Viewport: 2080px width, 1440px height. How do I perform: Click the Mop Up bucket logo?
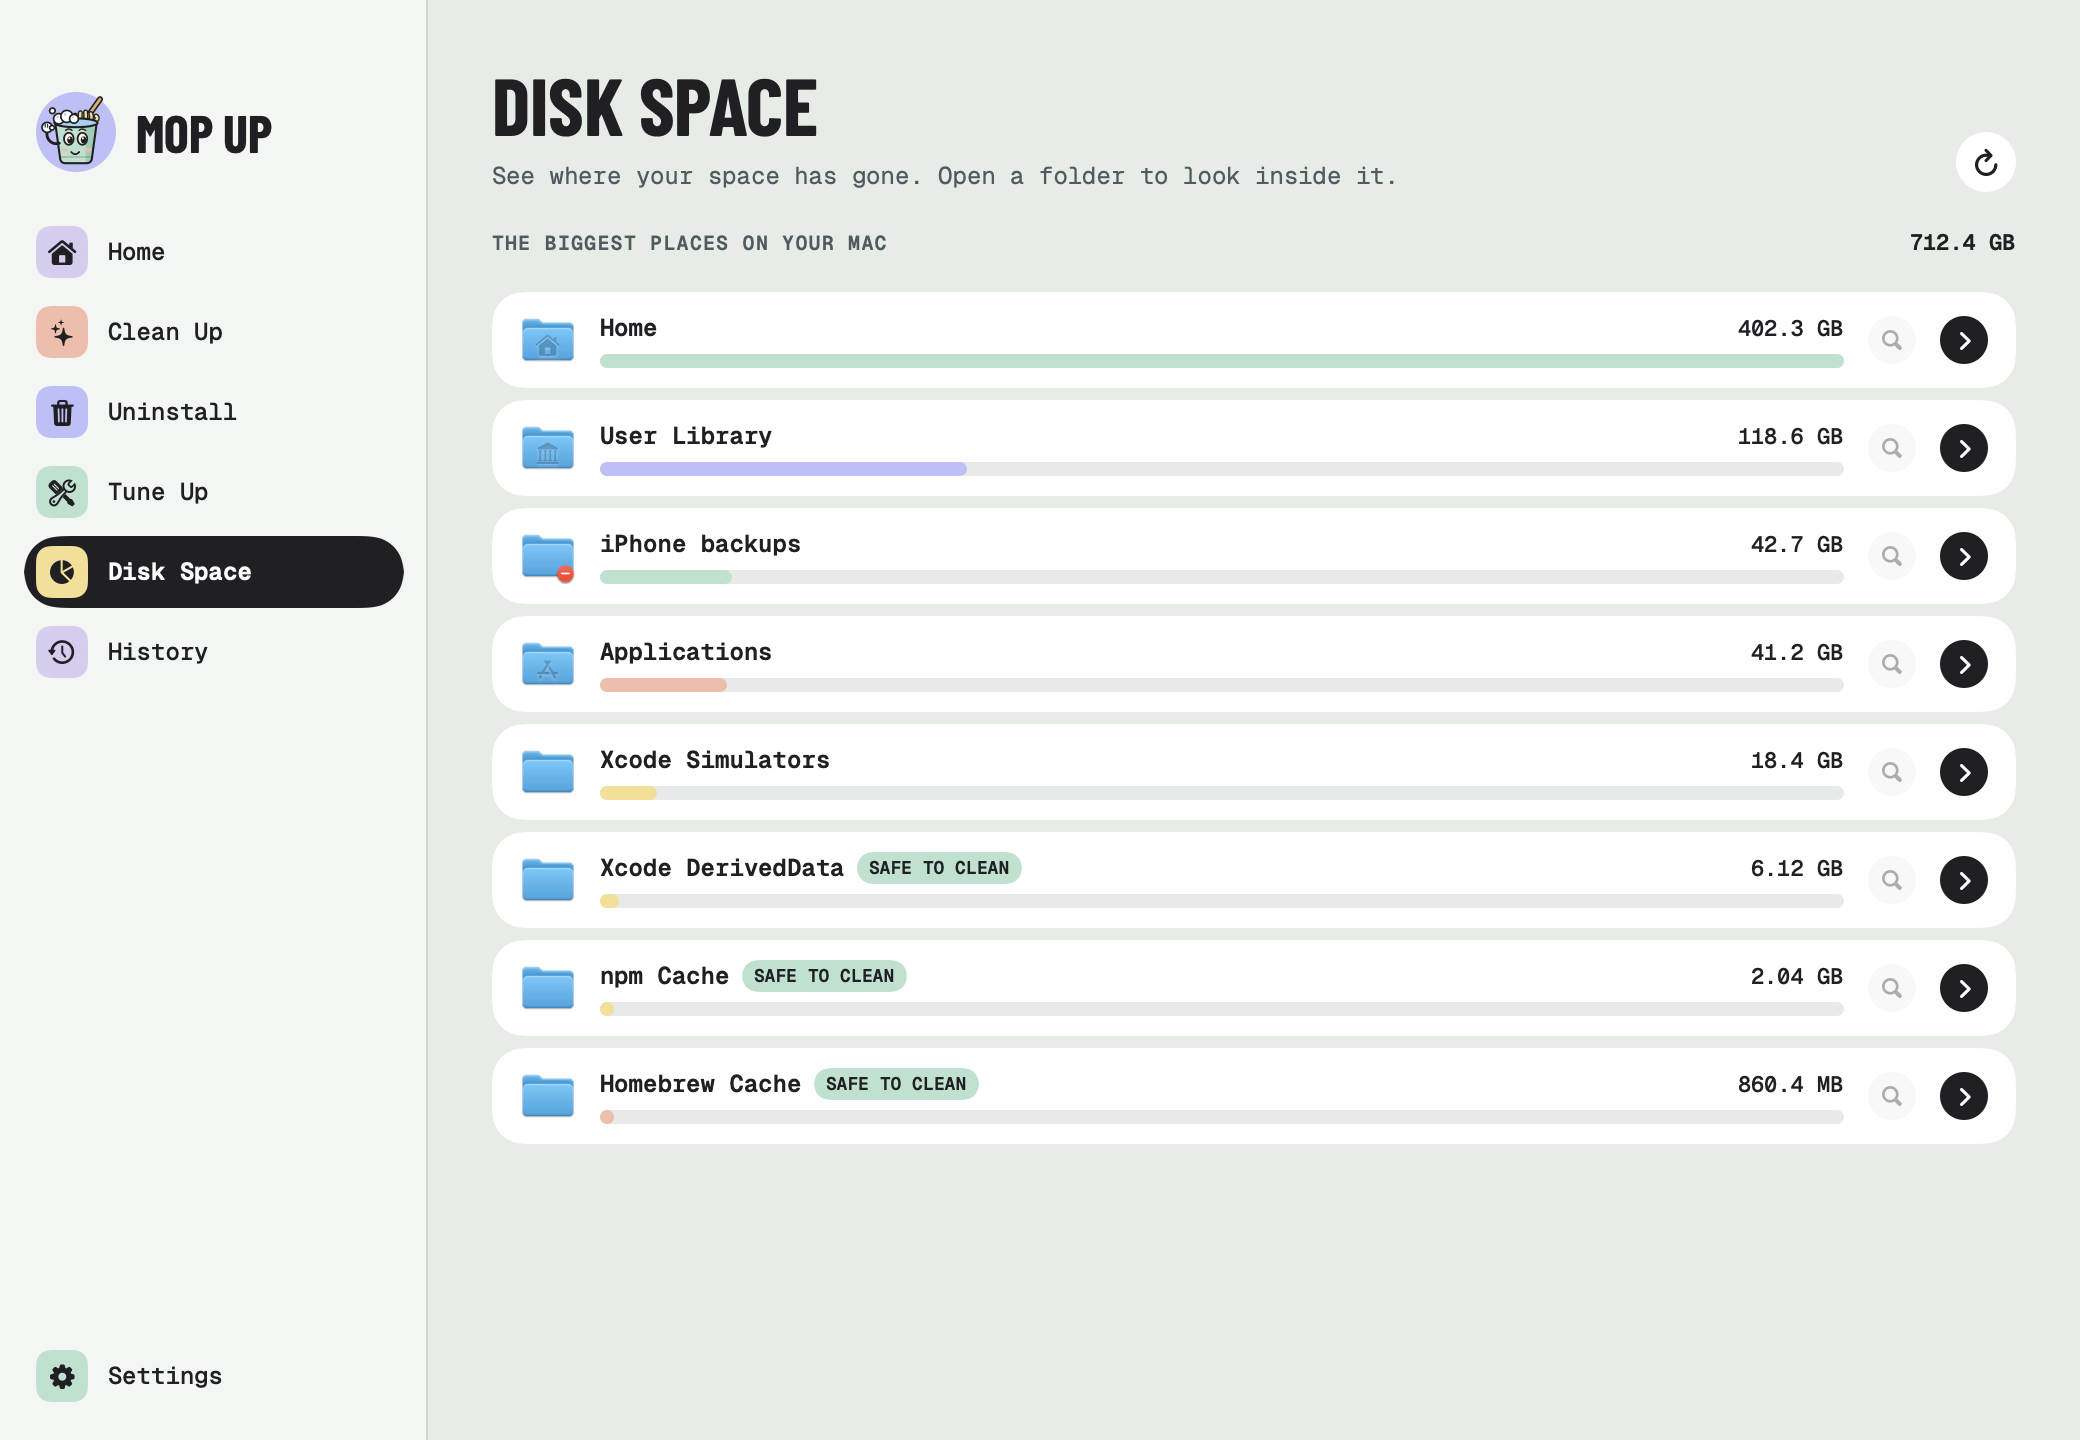(76, 132)
